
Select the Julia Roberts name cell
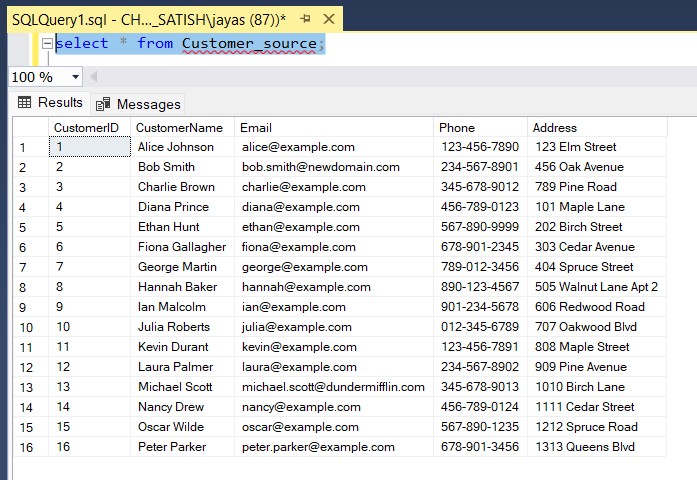point(182,327)
